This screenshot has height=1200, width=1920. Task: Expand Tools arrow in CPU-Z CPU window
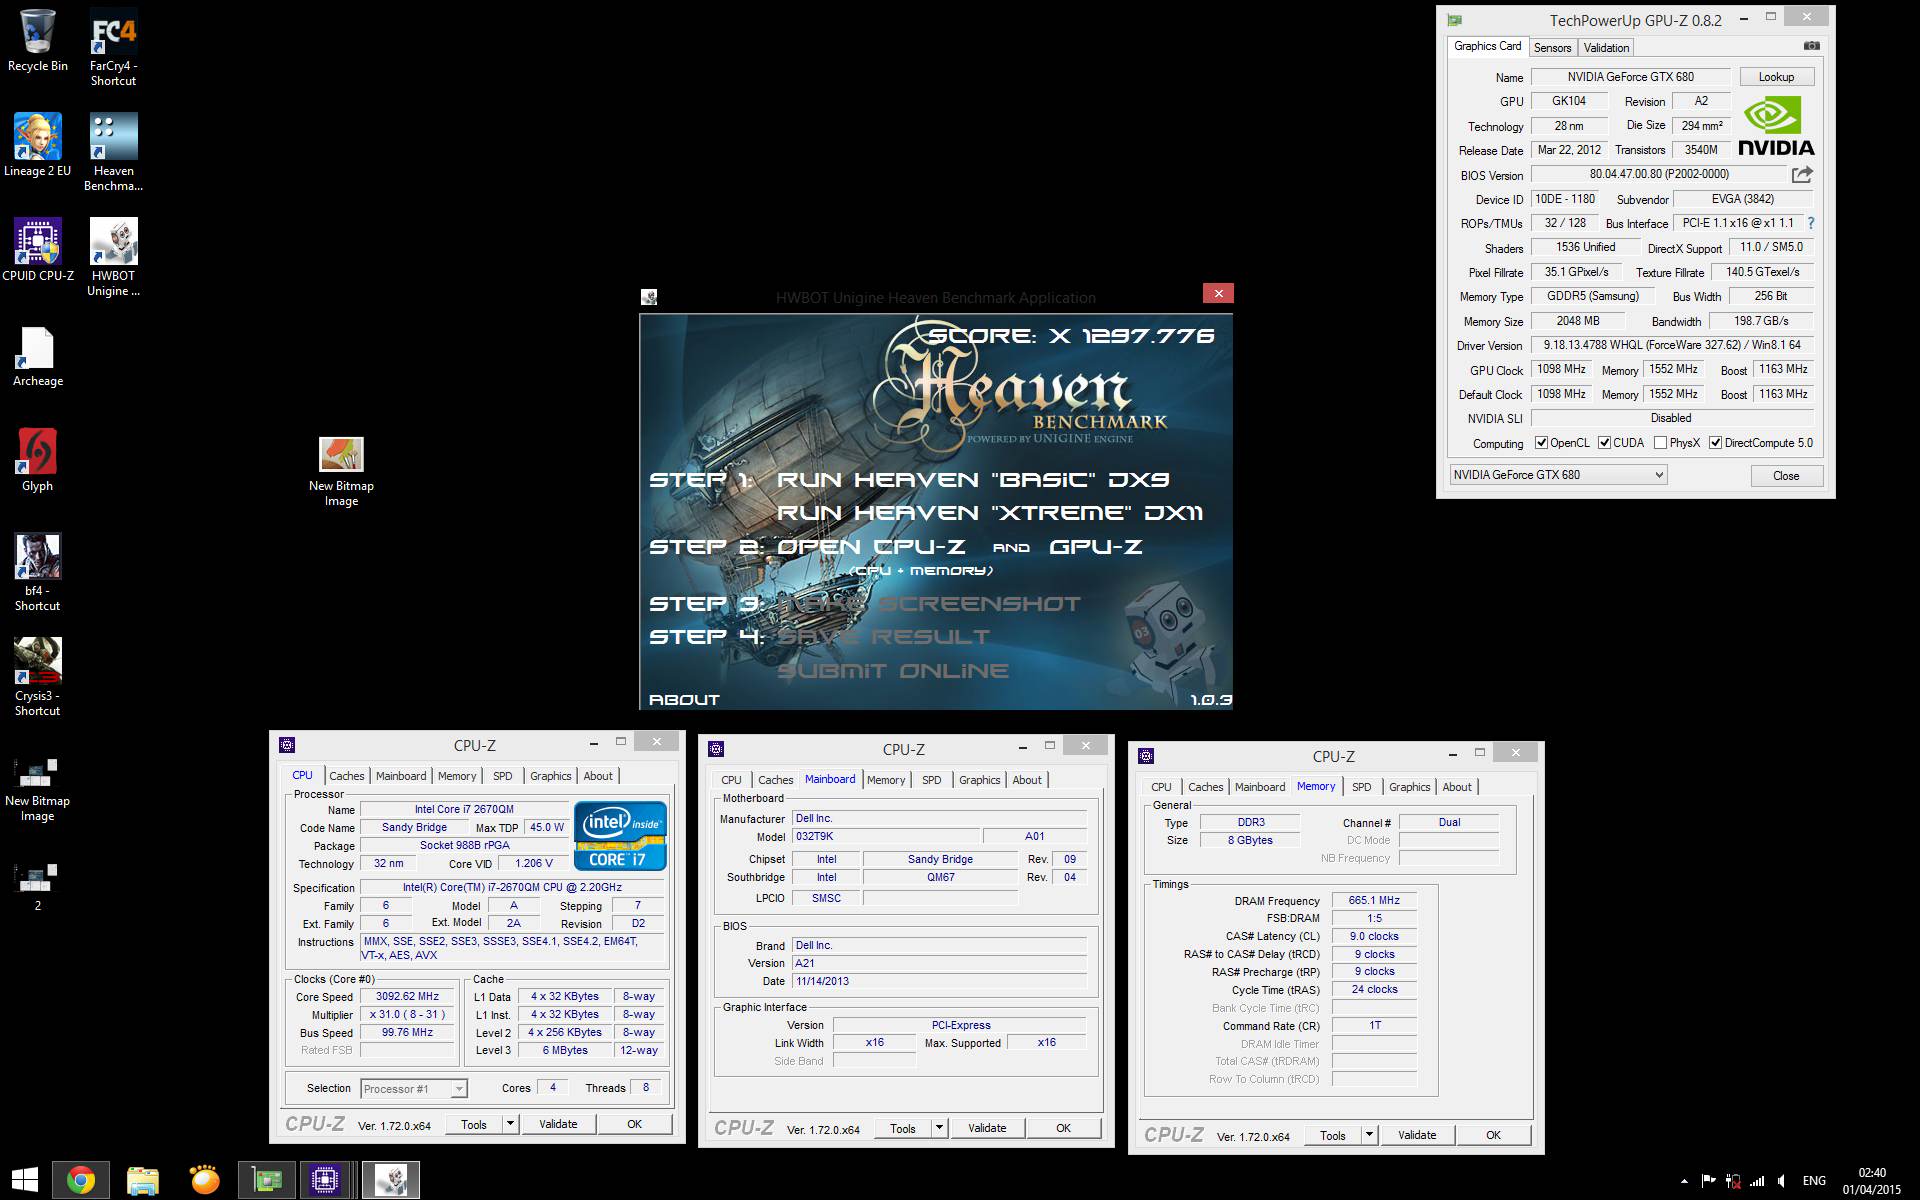pyautogui.click(x=510, y=1124)
